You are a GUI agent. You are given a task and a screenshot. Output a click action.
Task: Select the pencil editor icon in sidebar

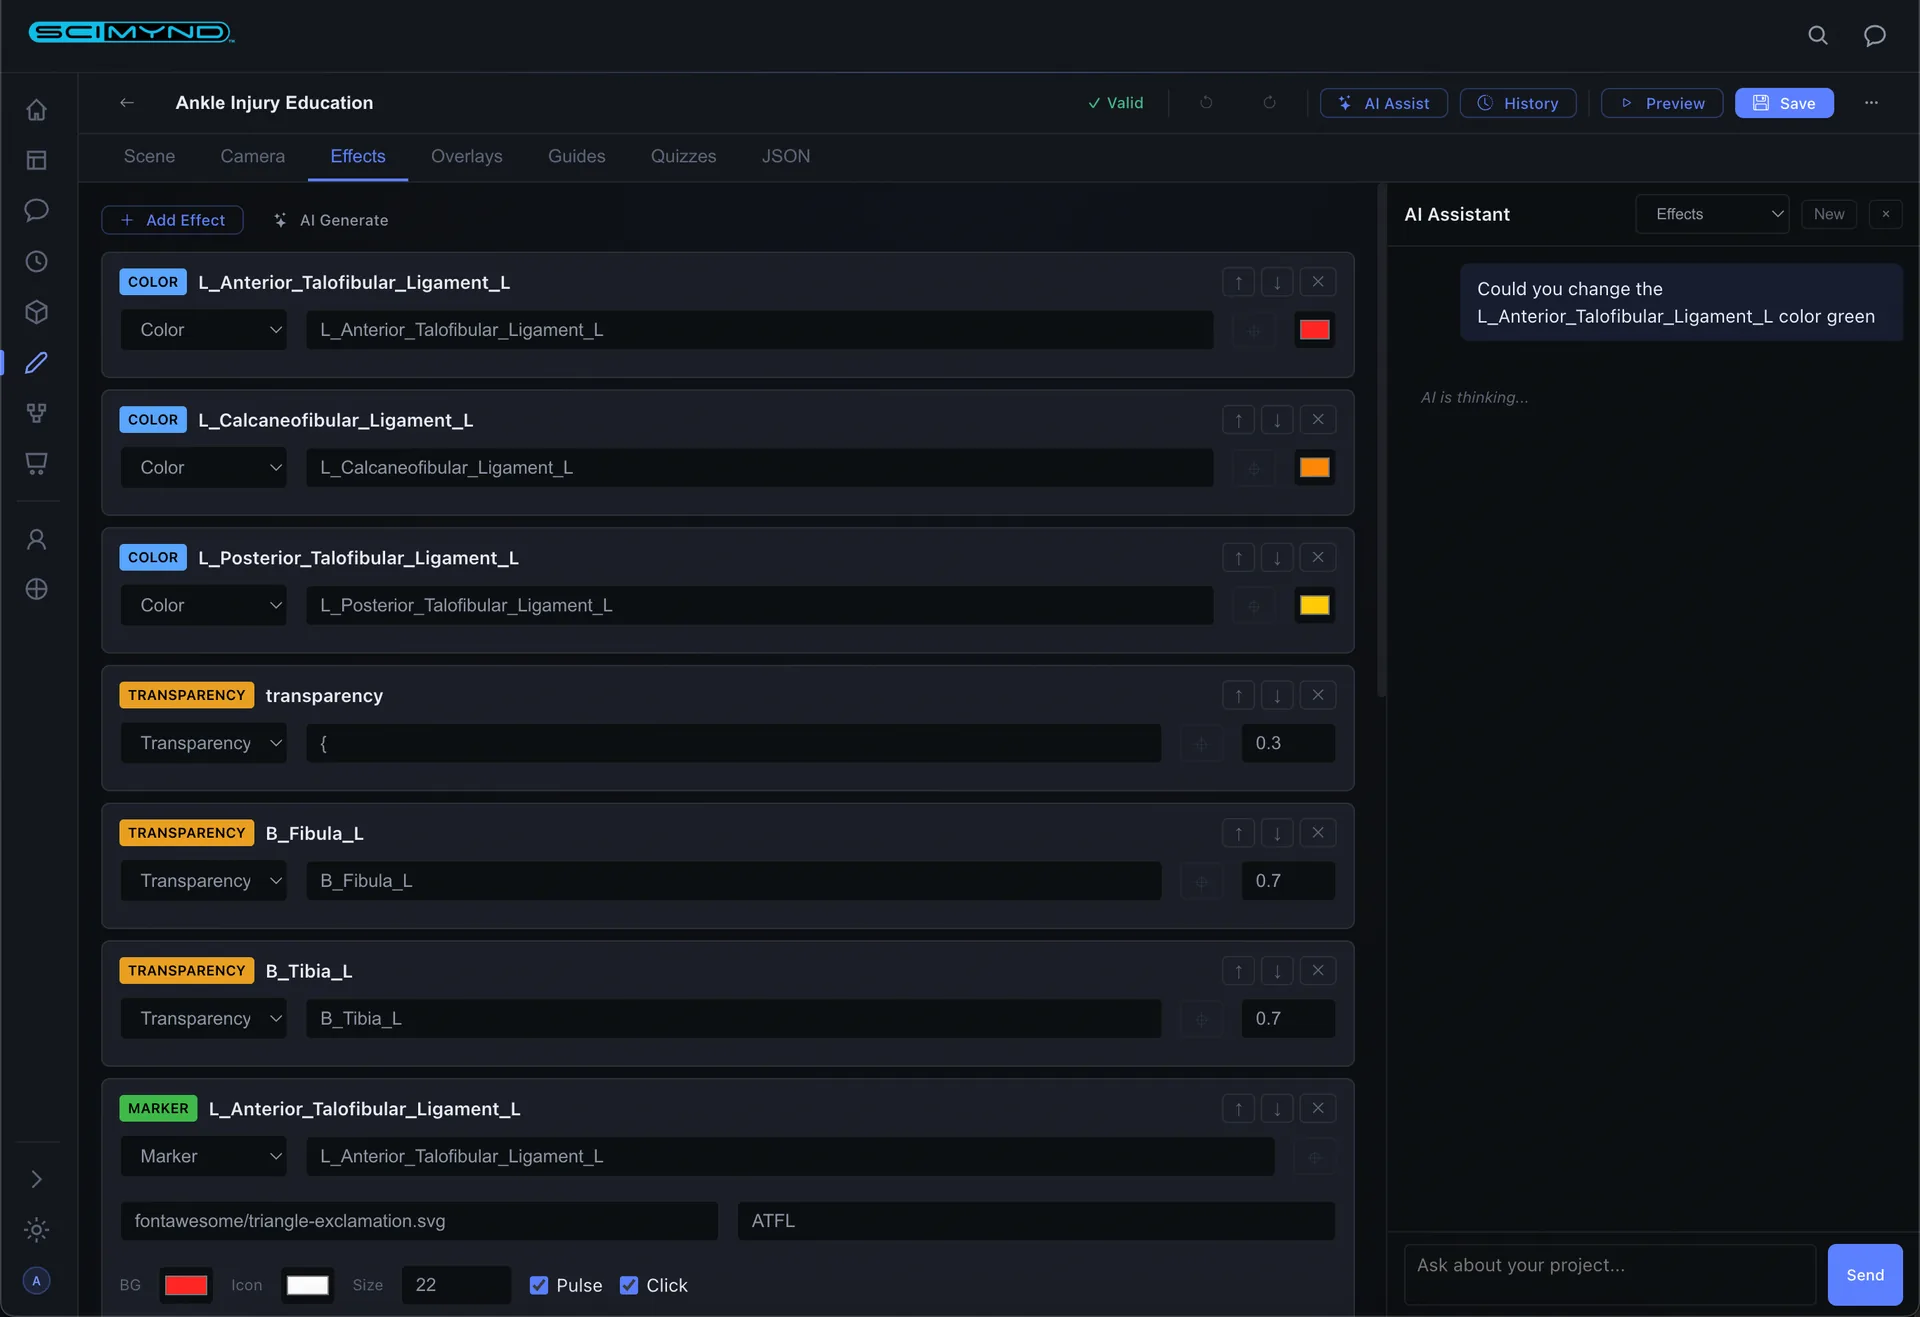coord(36,363)
